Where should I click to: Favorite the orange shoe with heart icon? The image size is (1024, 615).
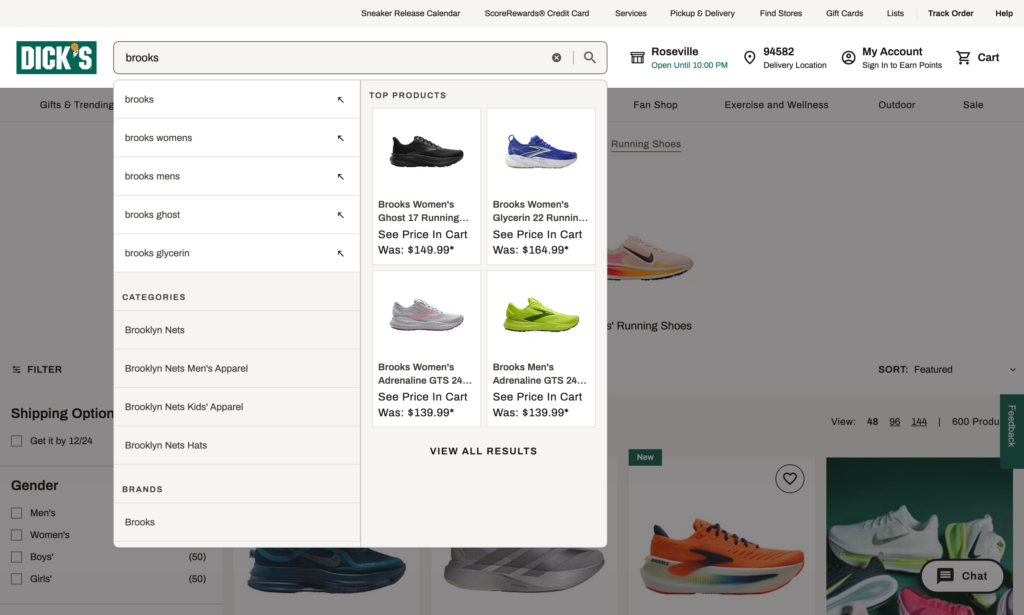coord(790,479)
